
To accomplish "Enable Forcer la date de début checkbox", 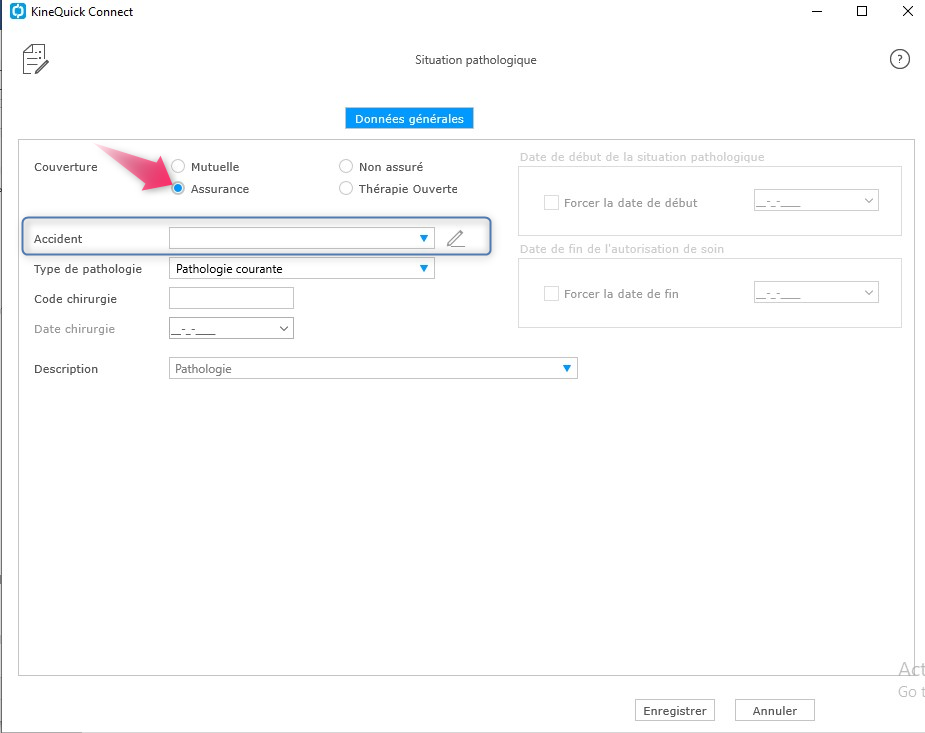I will pos(551,203).
